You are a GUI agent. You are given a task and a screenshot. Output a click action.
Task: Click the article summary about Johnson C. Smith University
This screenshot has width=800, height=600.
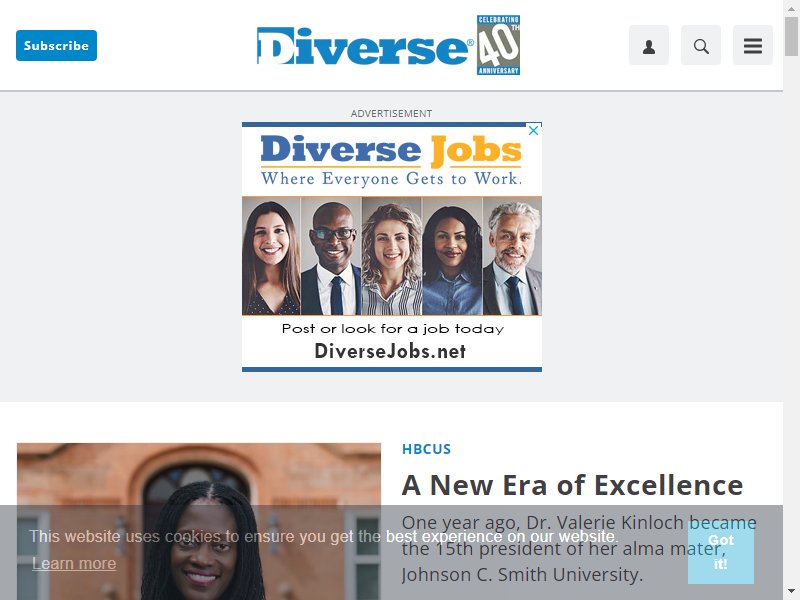(579, 548)
